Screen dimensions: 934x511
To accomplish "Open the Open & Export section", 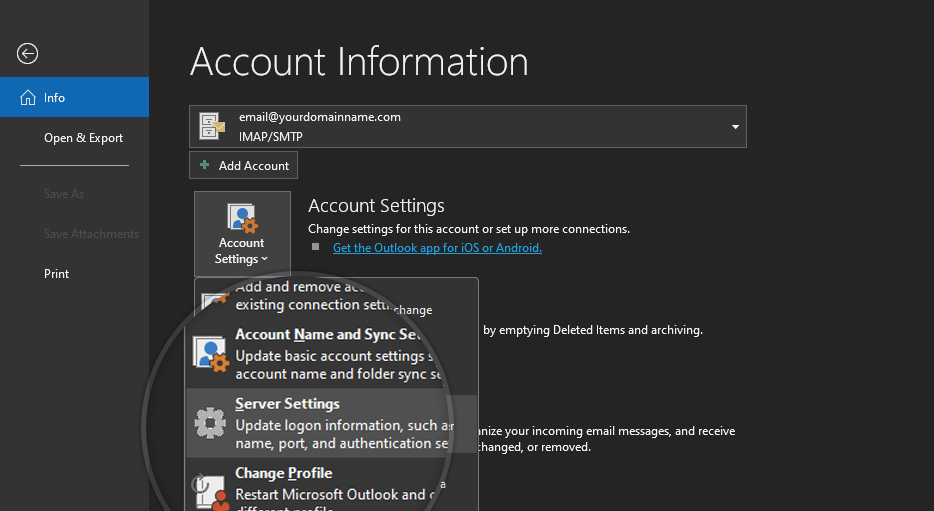I will tap(83, 138).
